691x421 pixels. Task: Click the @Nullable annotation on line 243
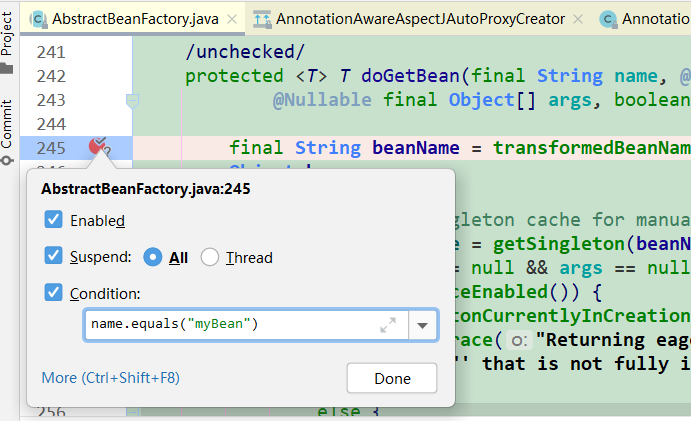click(322, 100)
